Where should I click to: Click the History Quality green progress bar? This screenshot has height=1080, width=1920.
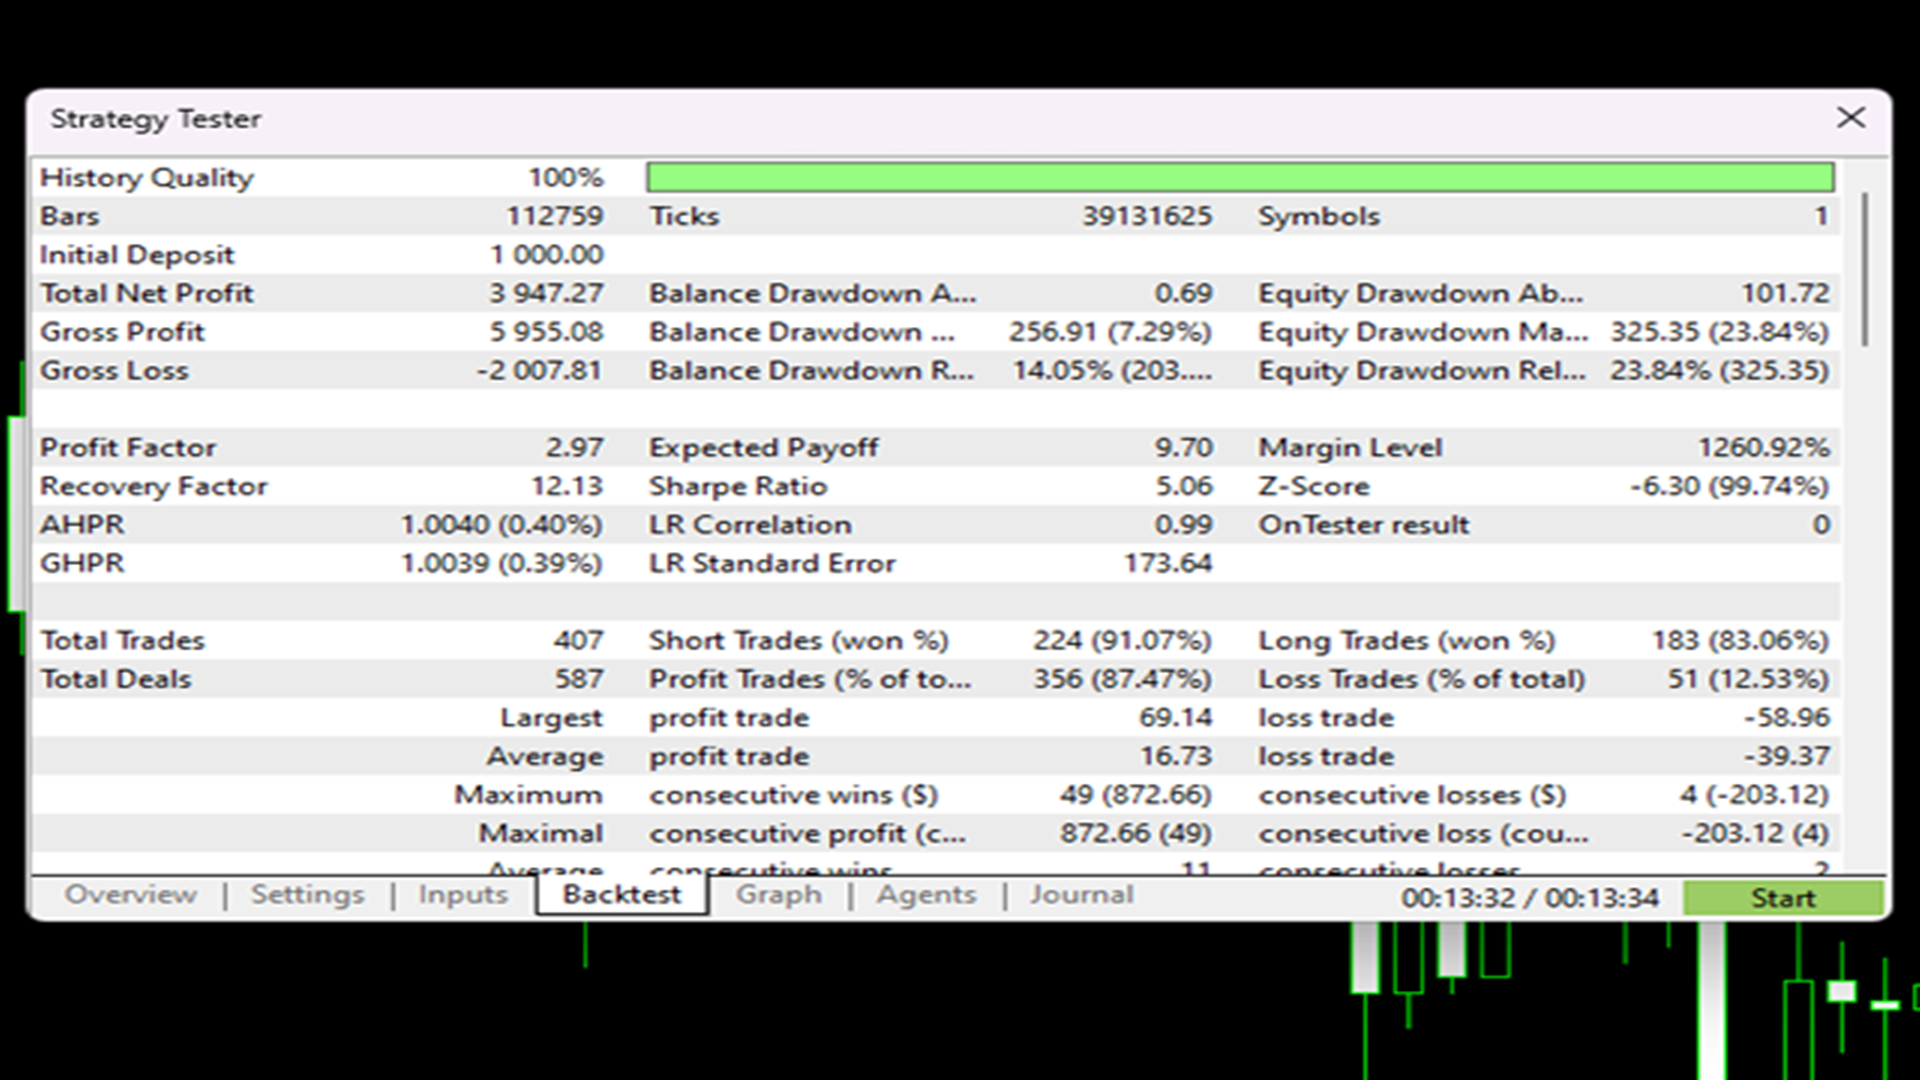pyautogui.click(x=1240, y=177)
